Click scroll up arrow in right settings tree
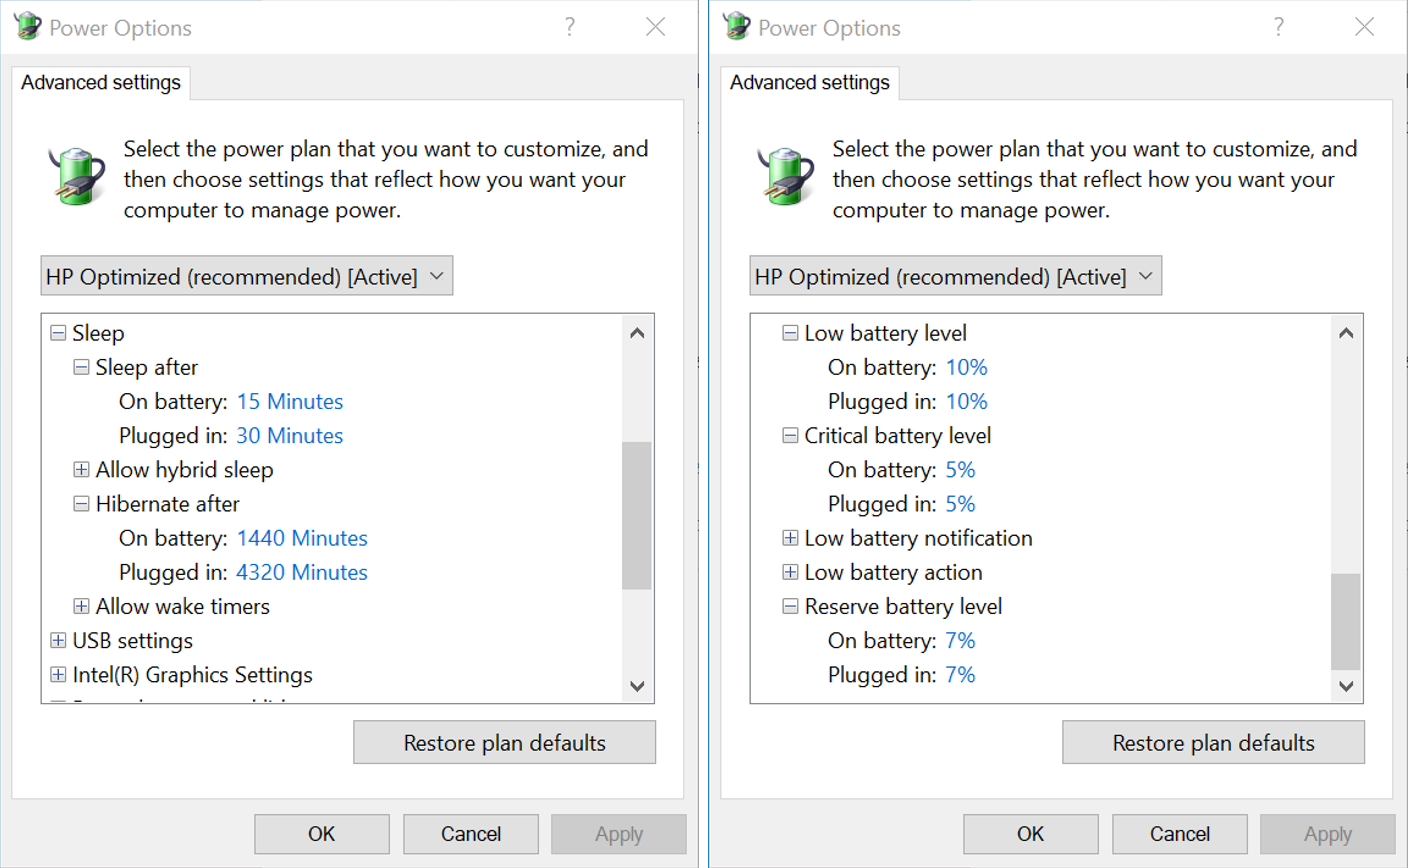 (x=1346, y=333)
